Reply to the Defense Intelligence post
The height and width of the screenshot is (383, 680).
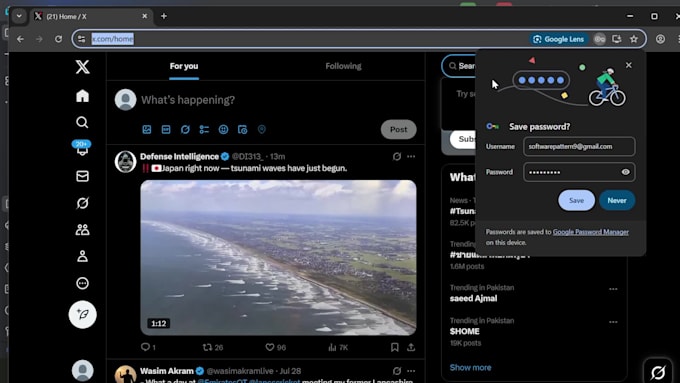tap(148, 347)
